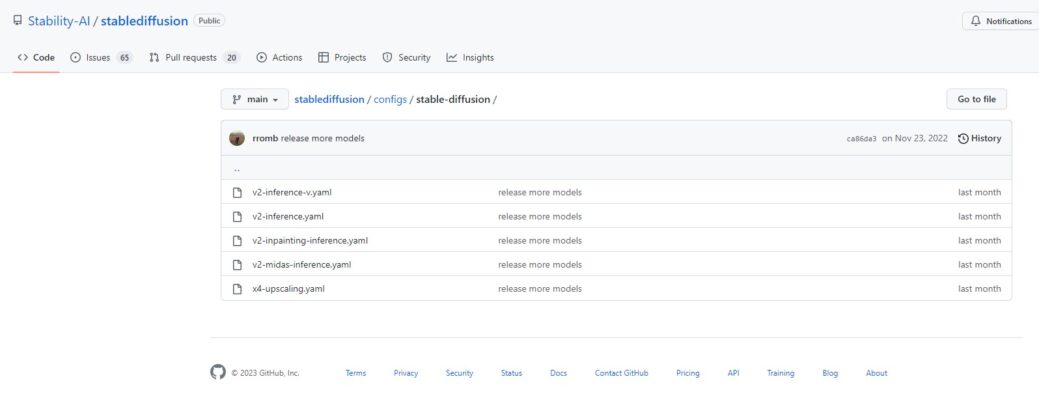Open the Docs footer link

click(x=559, y=373)
